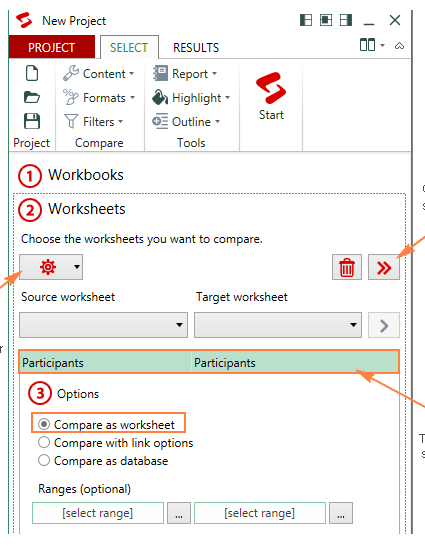The width and height of the screenshot is (425, 547).
Task: Open a project with the folder icon
Action: (x=32, y=97)
